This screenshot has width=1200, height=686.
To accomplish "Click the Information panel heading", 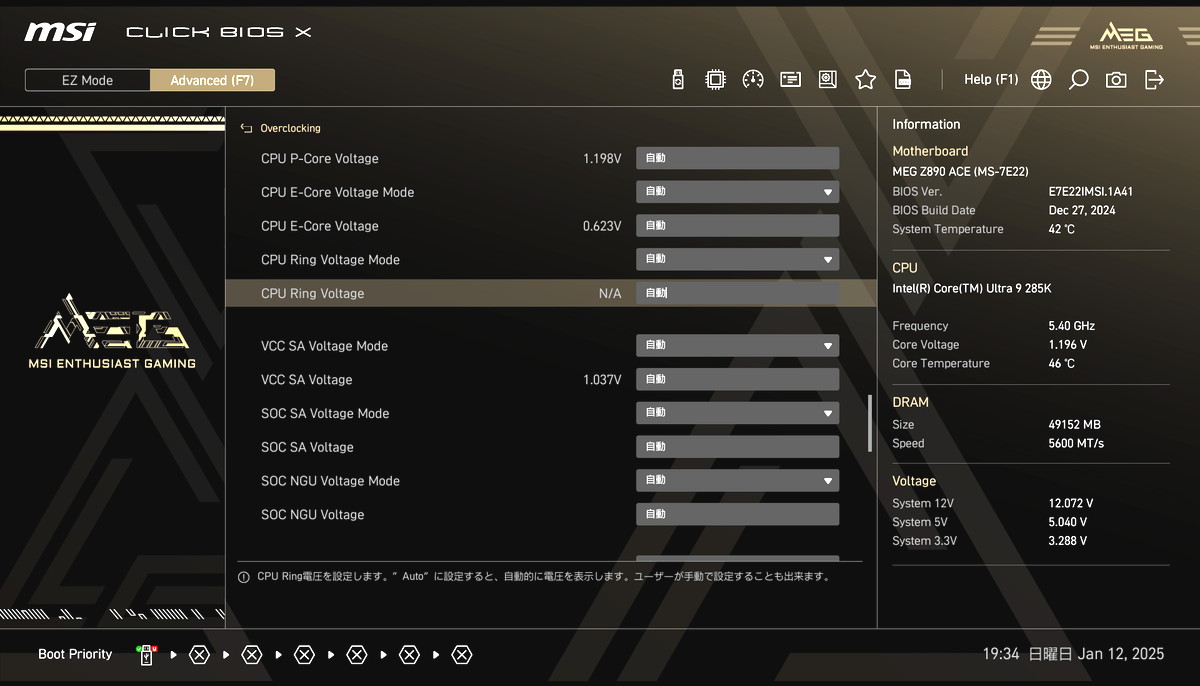I will [926, 125].
